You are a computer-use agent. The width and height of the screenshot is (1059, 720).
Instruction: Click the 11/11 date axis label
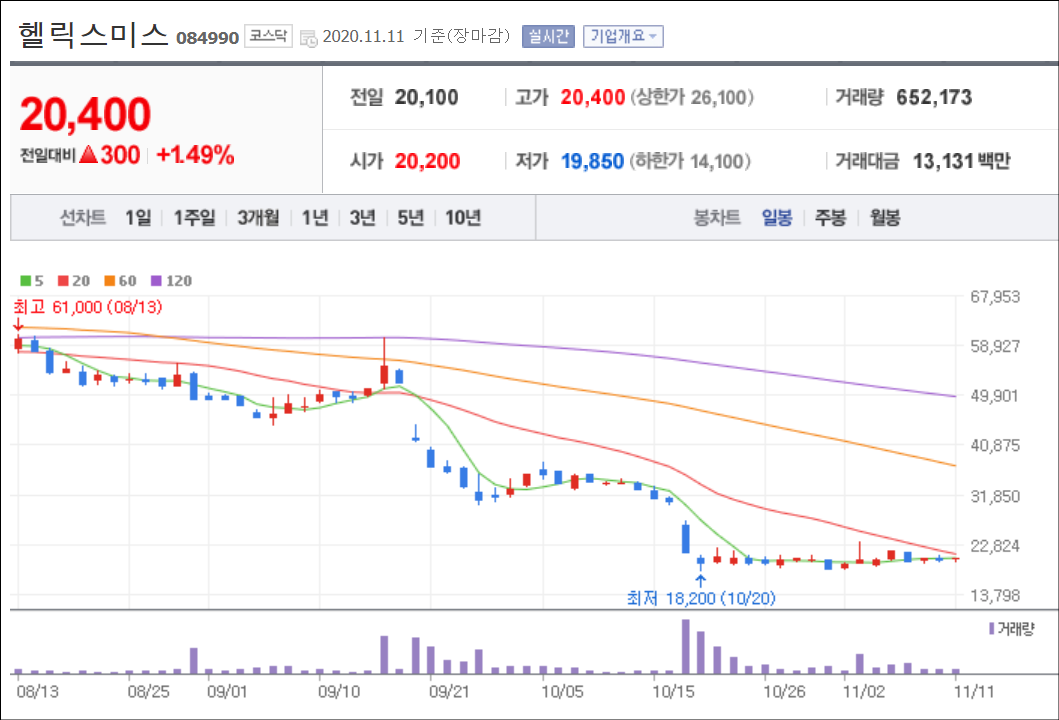click(974, 692)
